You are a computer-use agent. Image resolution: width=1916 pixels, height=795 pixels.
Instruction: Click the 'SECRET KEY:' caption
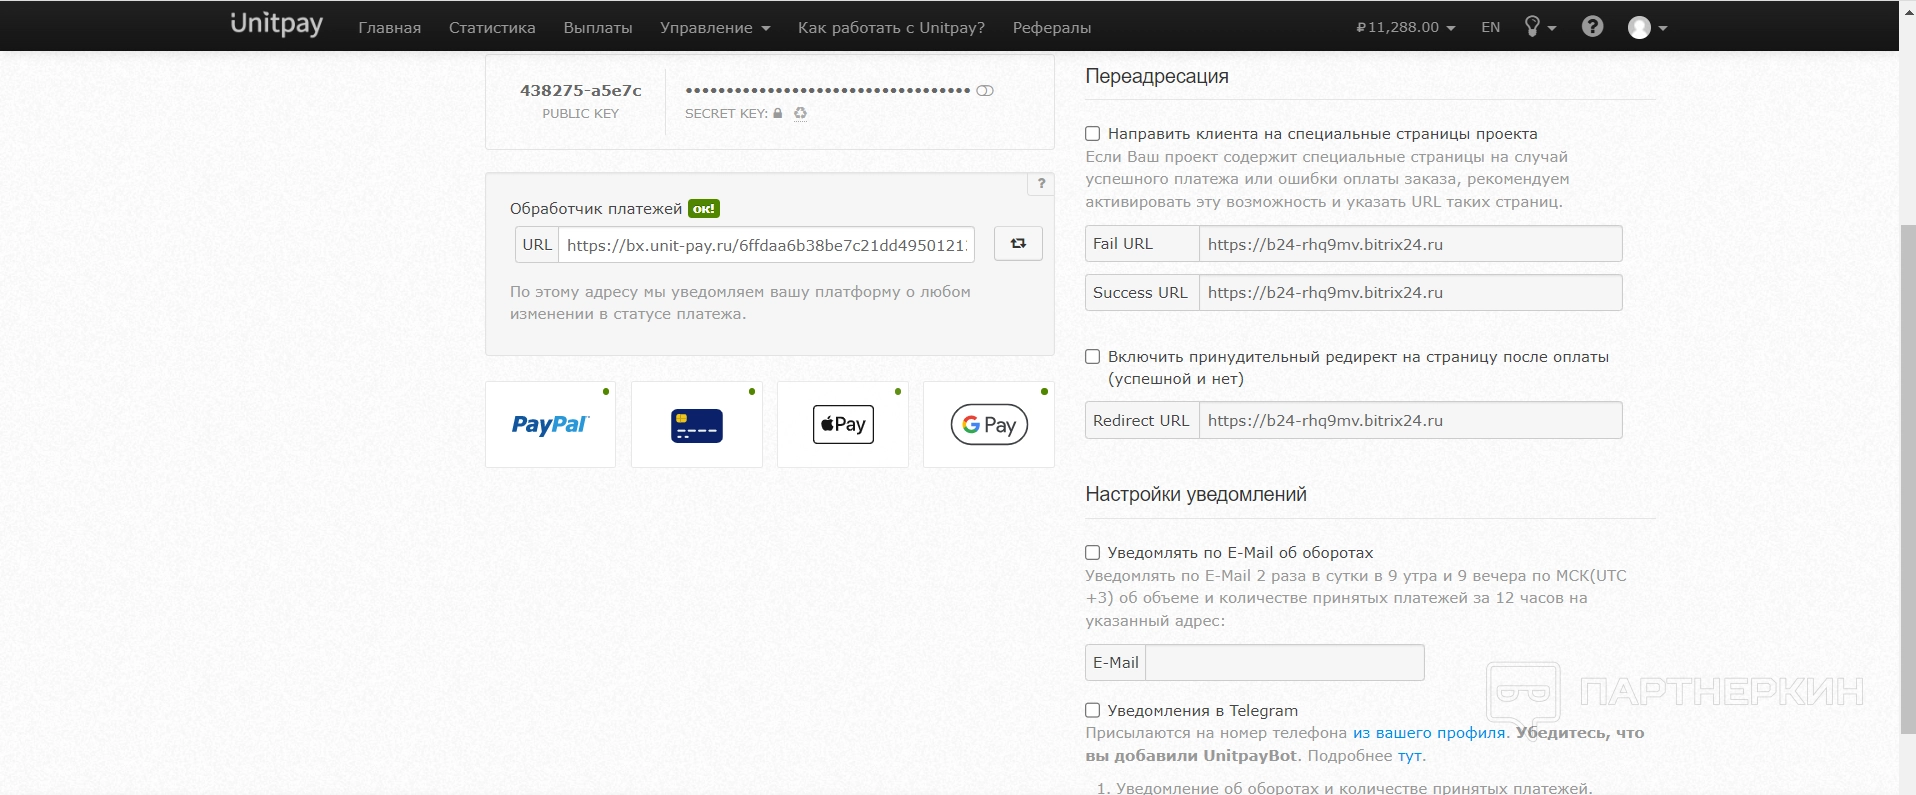726,114
